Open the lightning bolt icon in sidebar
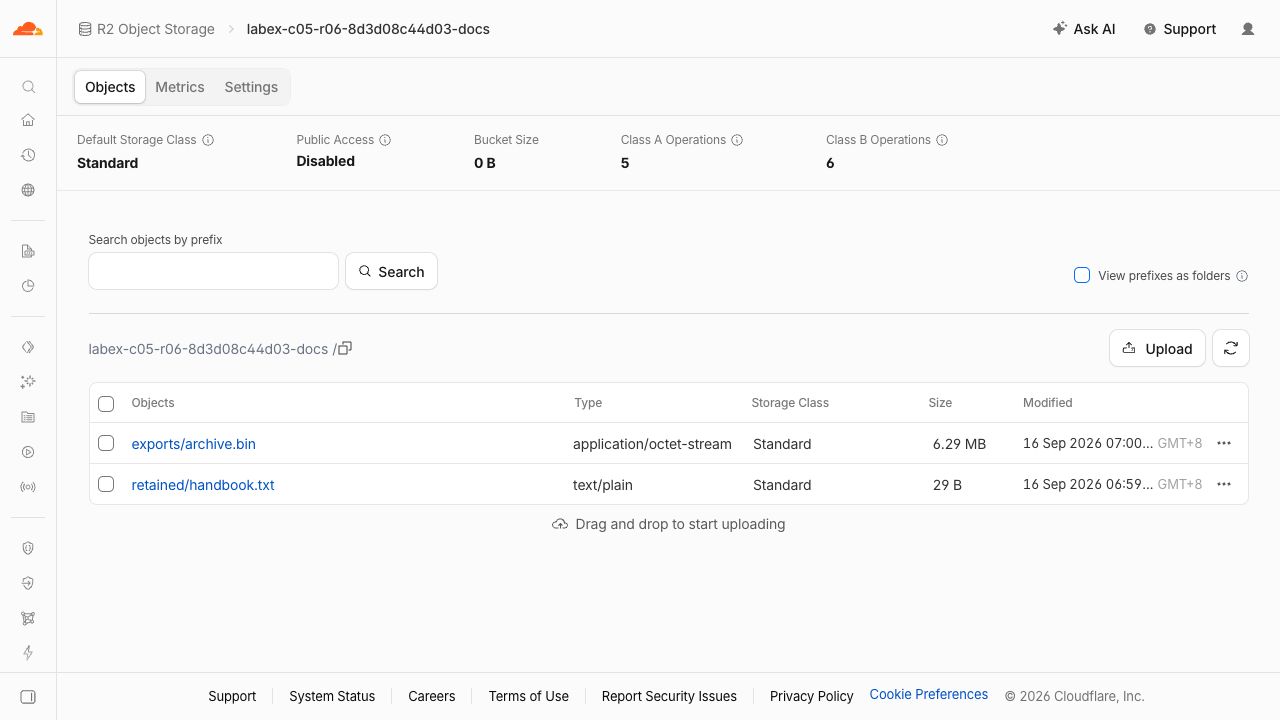The height and width of the screenshot is (720, 1280). click(28, 653)
